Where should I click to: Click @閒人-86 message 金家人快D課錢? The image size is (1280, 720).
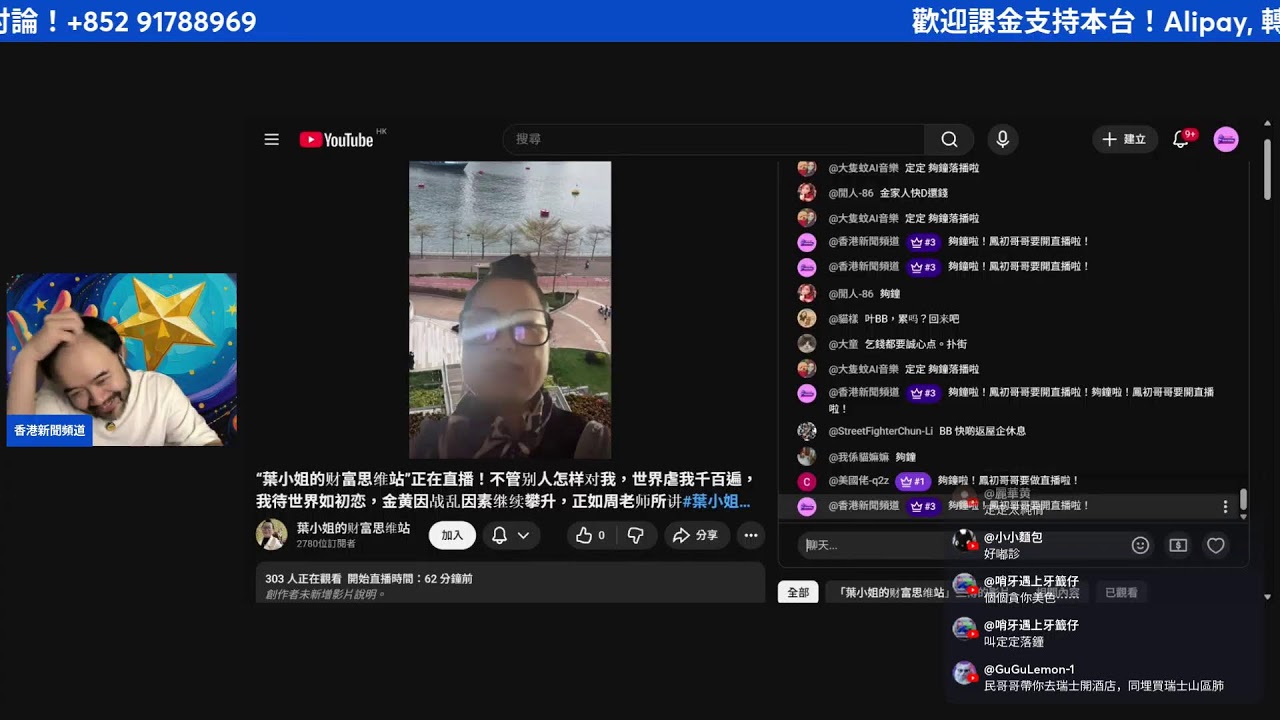point(914,193)
